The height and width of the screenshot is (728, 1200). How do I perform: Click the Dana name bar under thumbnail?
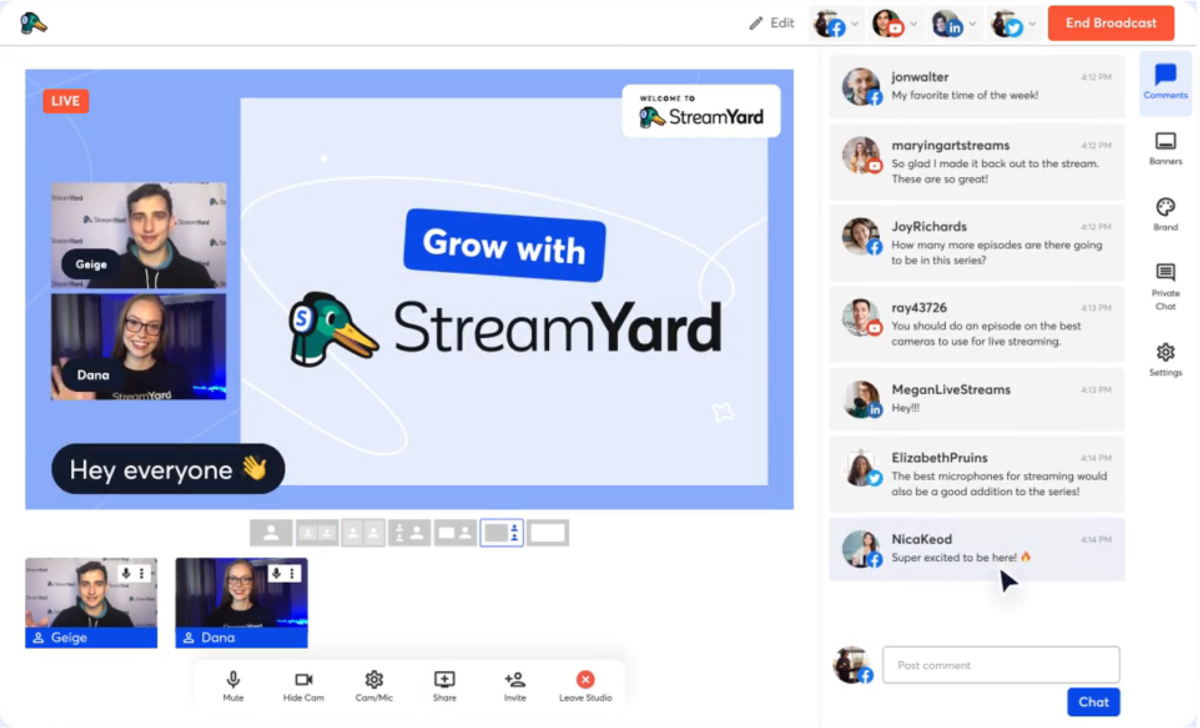pos(242,637)
